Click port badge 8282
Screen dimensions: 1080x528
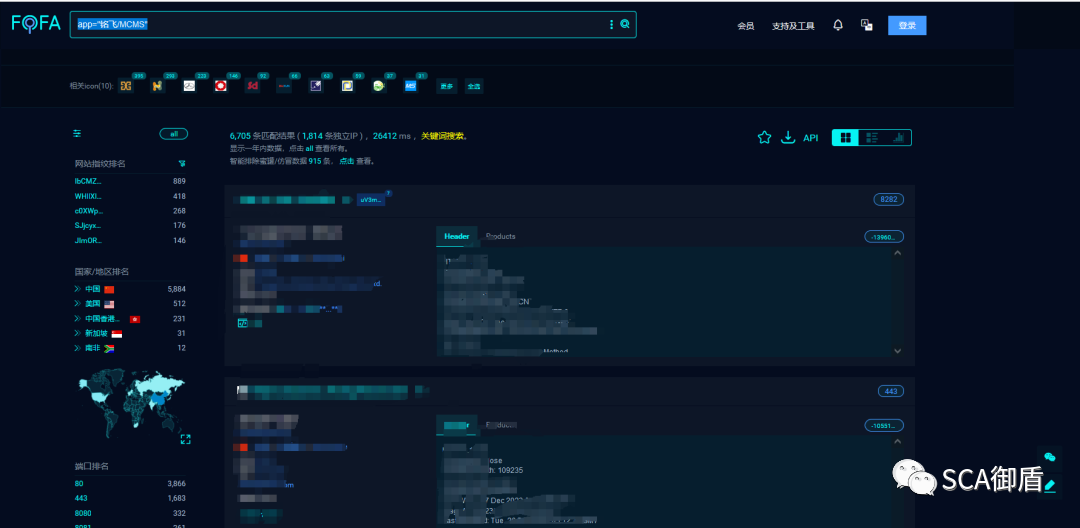[889, 200]
